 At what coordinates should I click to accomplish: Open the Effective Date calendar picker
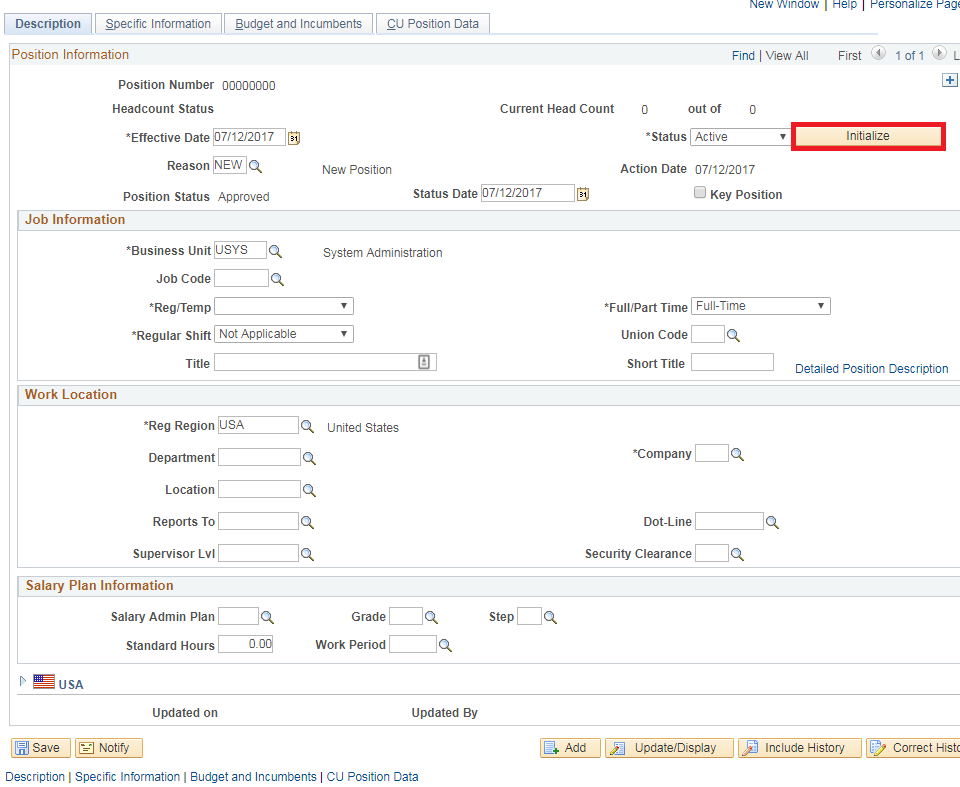(x=294, y=138)
